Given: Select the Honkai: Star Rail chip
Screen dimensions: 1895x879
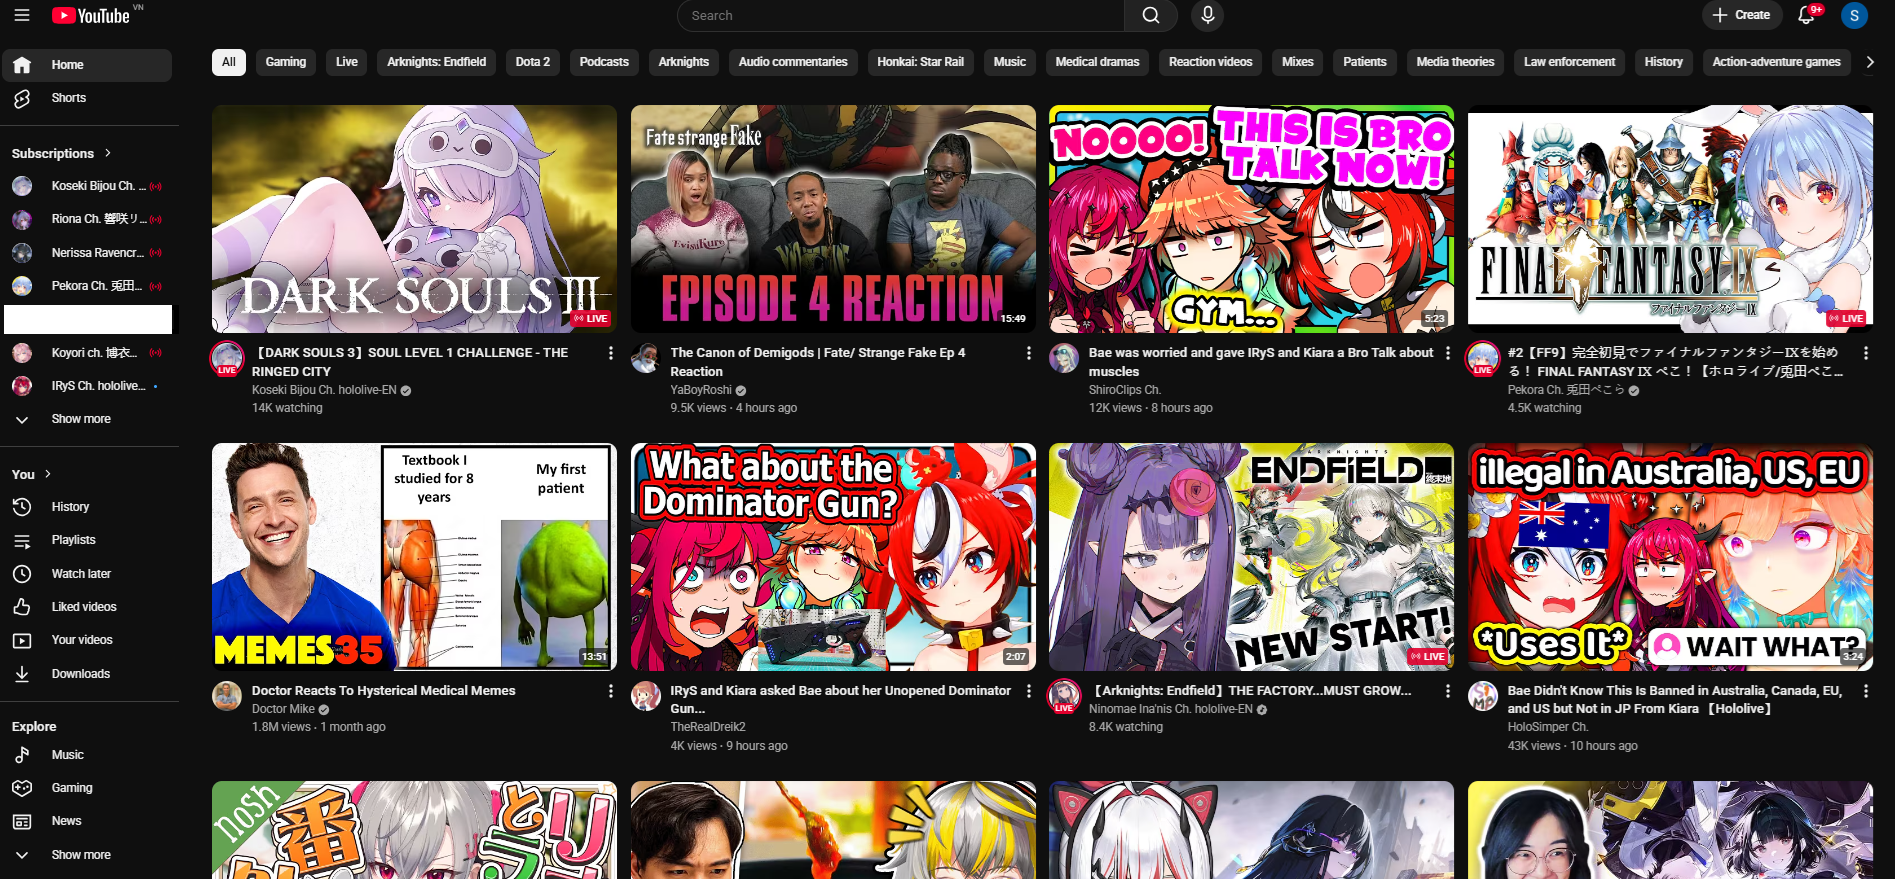Looking at the screenshot, I should pos(920,62).
